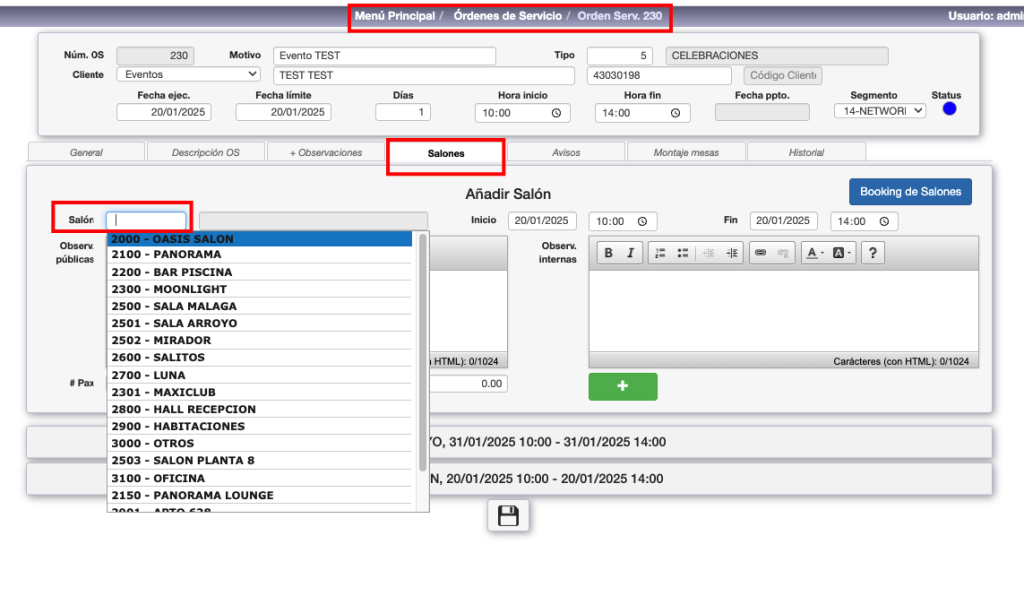Switch to the Montaje mesas tab

point(686,152)
